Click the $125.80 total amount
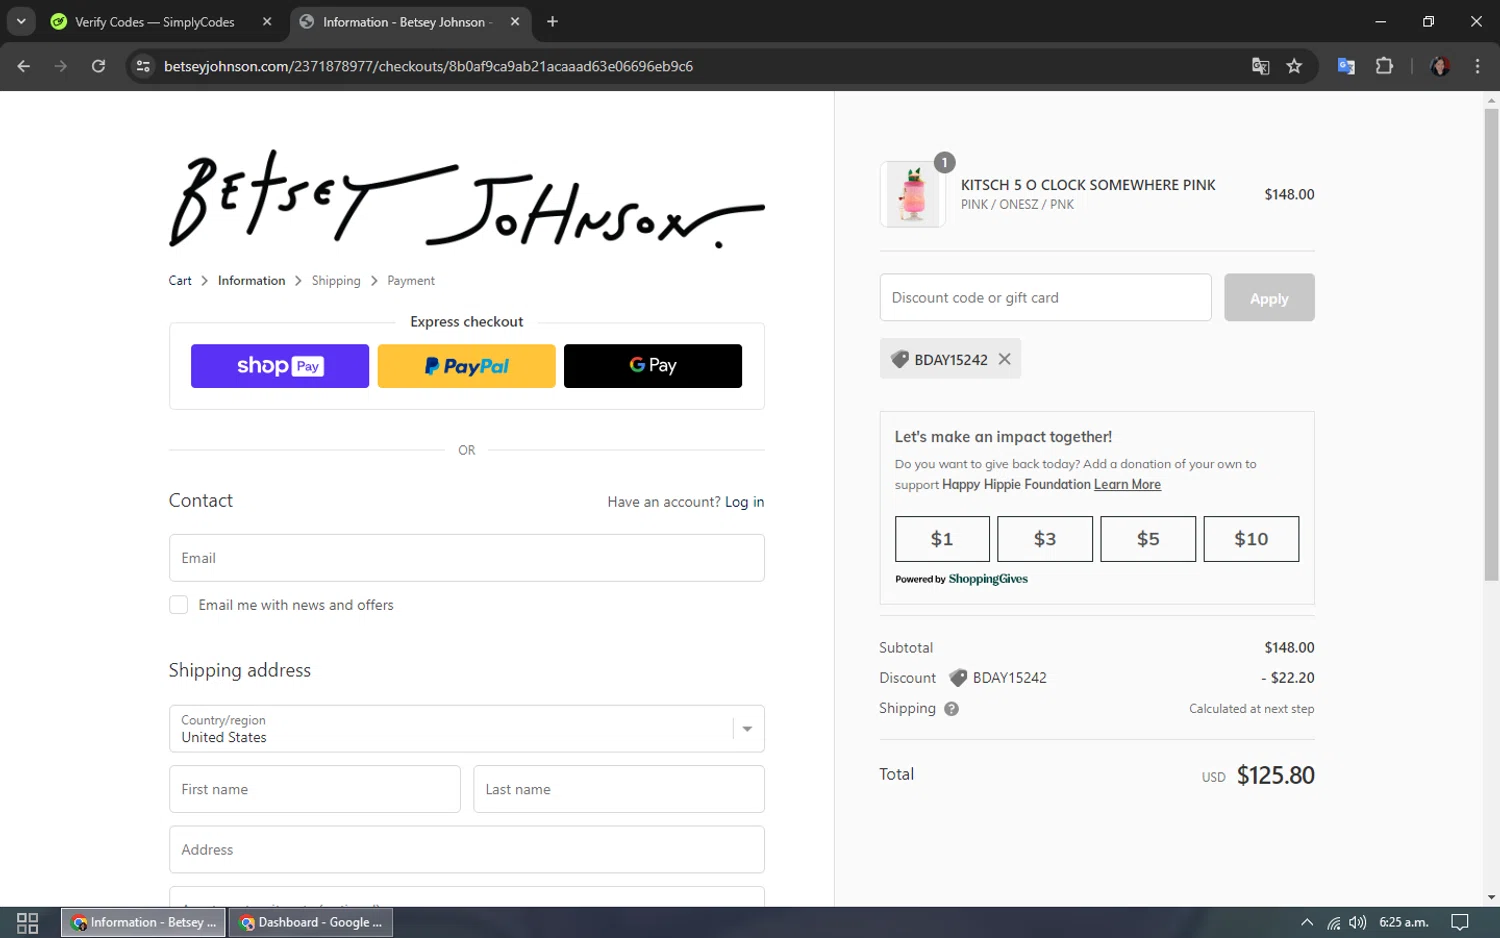This screenshot has height=938, width=1500. point(1275,775)
